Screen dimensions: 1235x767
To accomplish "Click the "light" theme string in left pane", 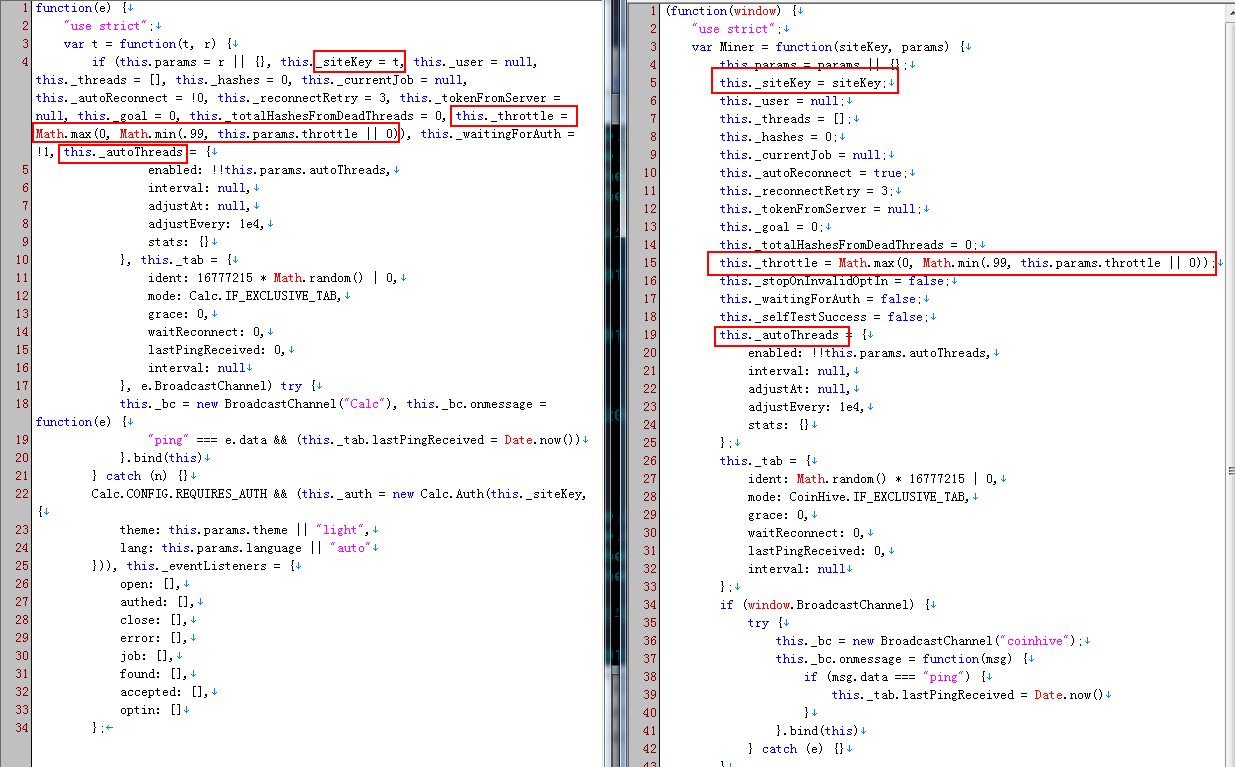I will tap(342, 530).
